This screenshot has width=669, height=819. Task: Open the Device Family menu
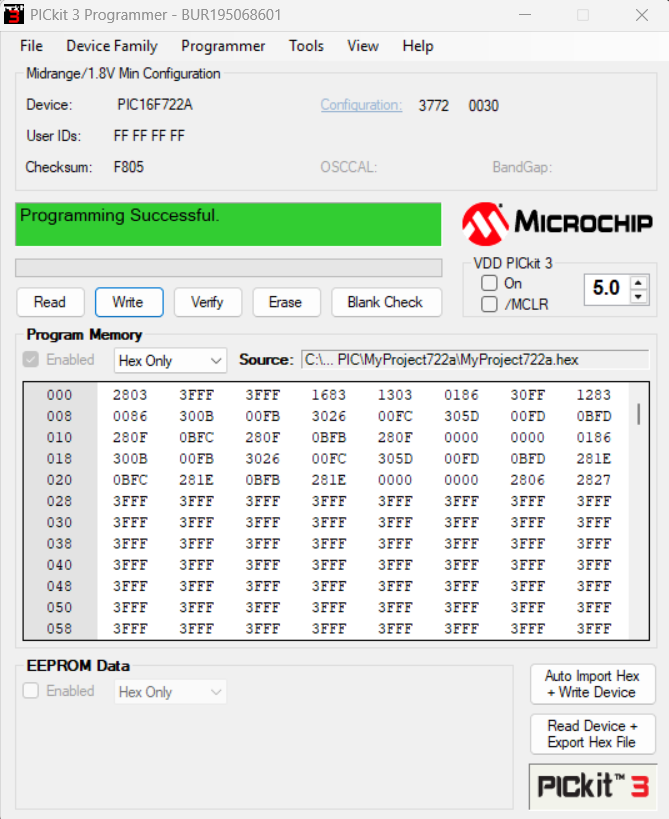[112, 46]
